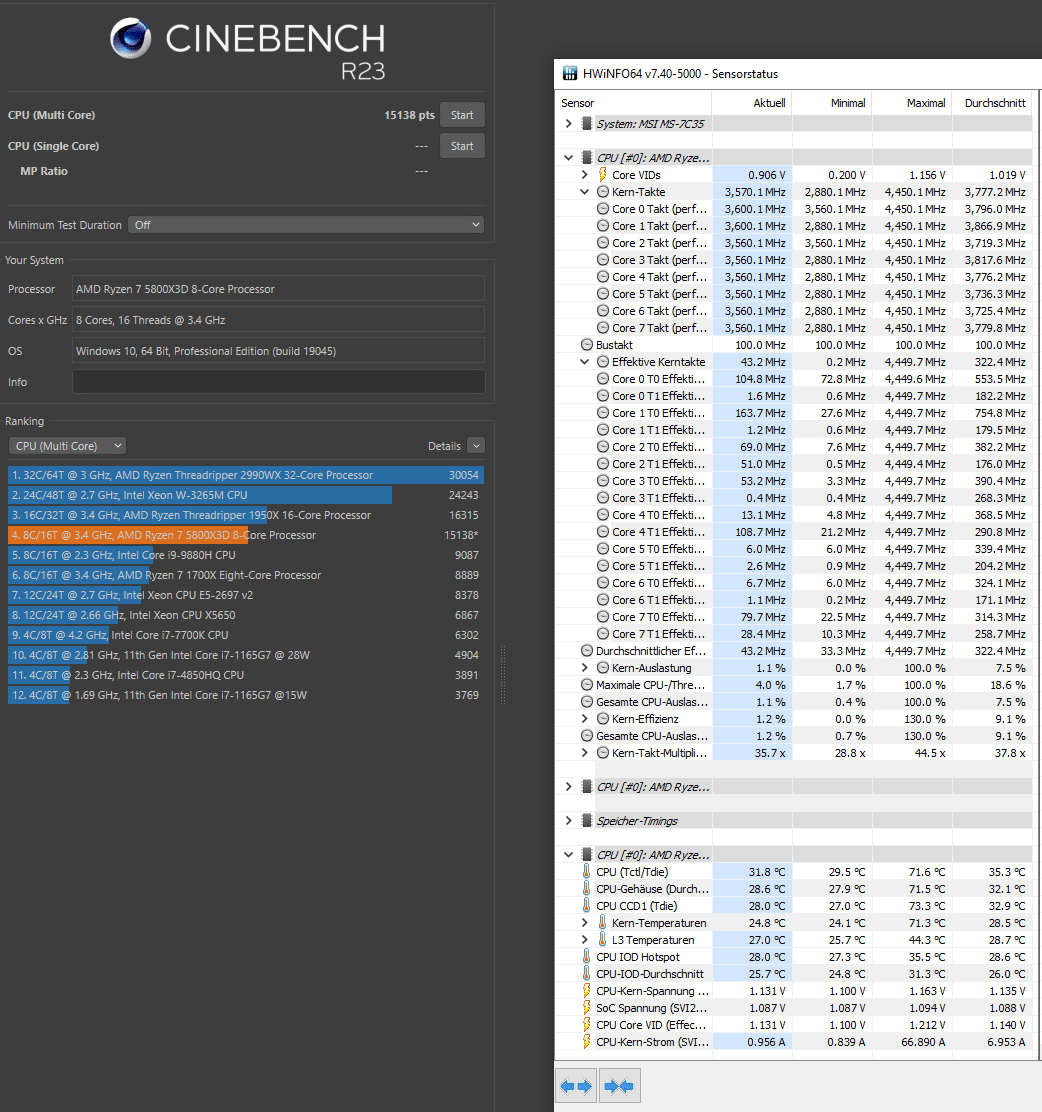Viewport: 1042px width, 1112px height.
Task: Click the CPU-Kern-Strom lightning icon
Action: click(587, 1042)
